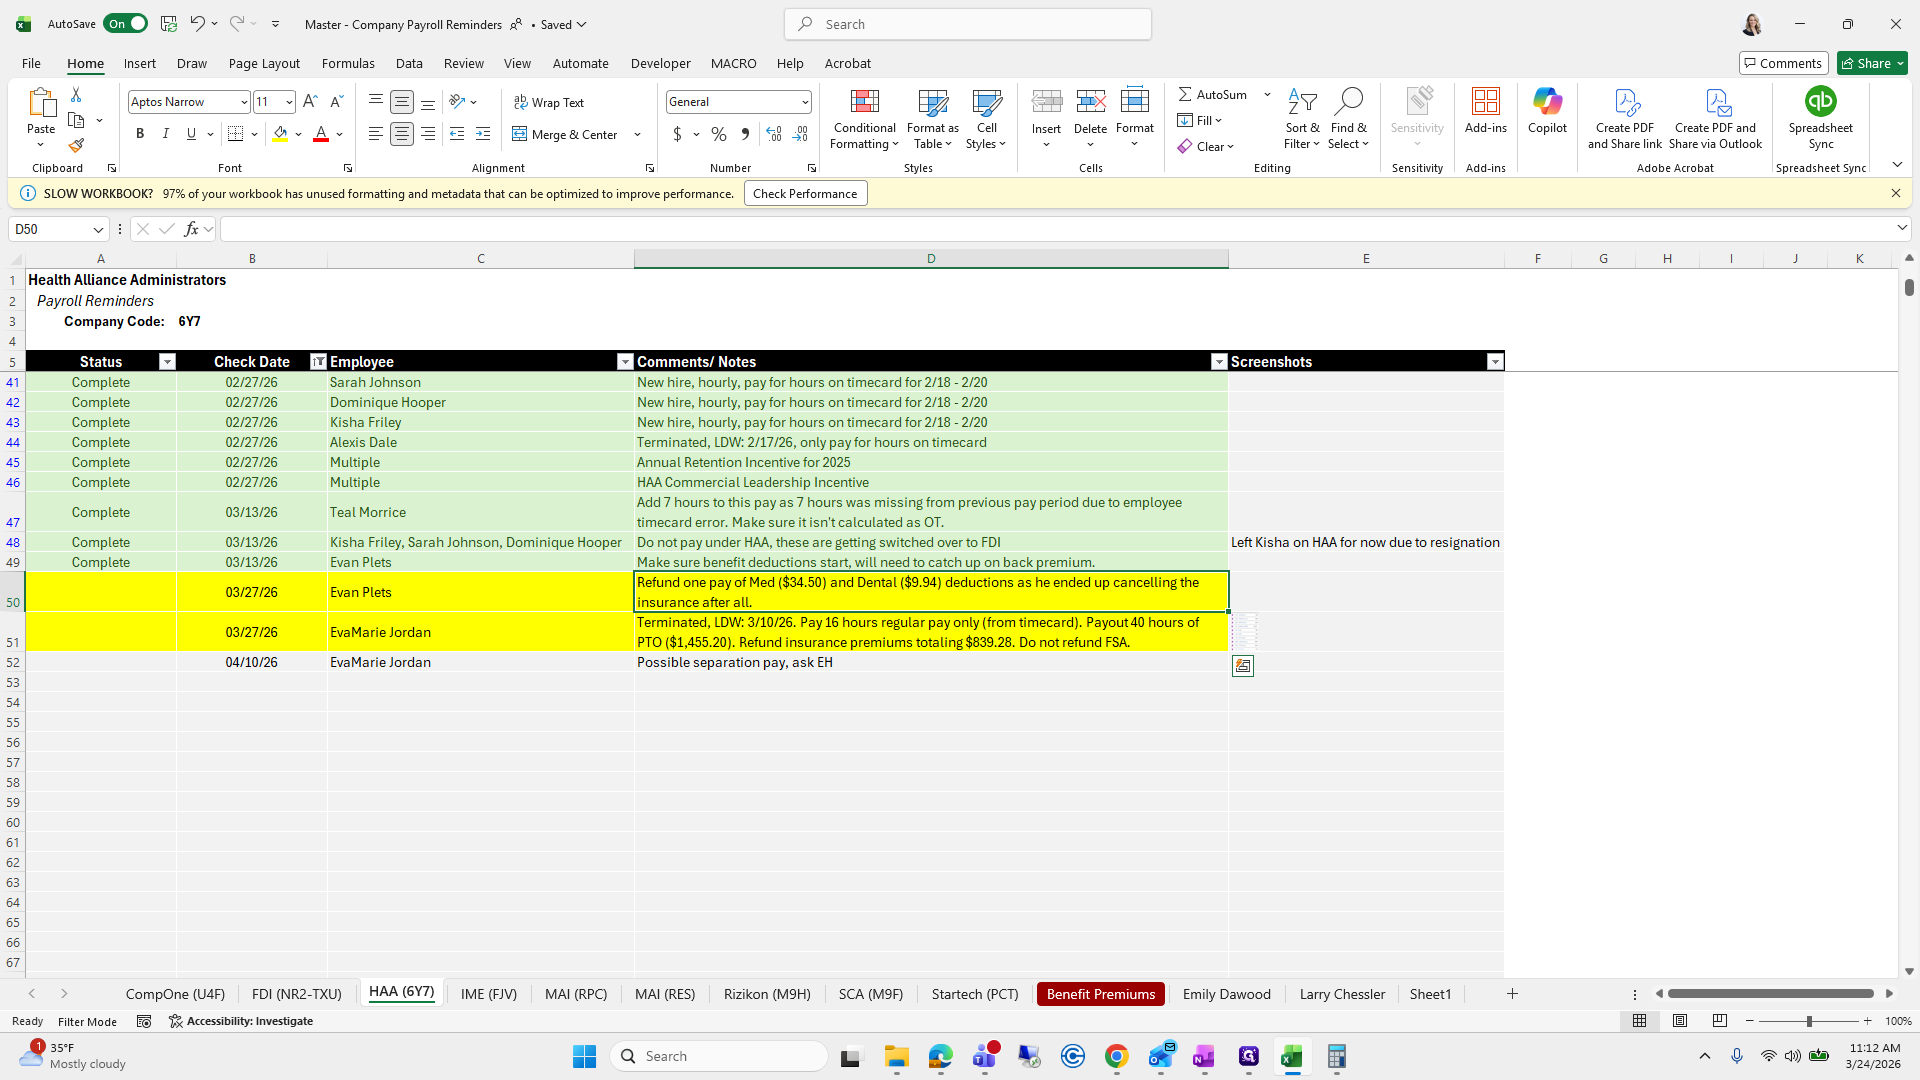Open the Status column filter dropdown
Image resolution: width=1920 pixels, height=1080 pixels.
pos(167,362)
